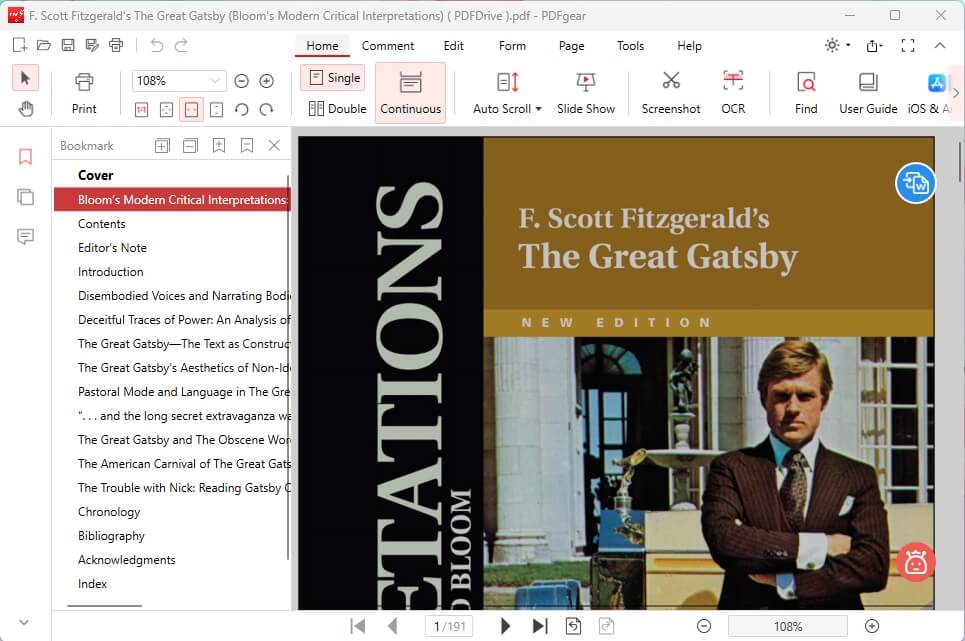Screen dimensions: 965x641
Task: Set view to fit height
Action: click(217, 109)
